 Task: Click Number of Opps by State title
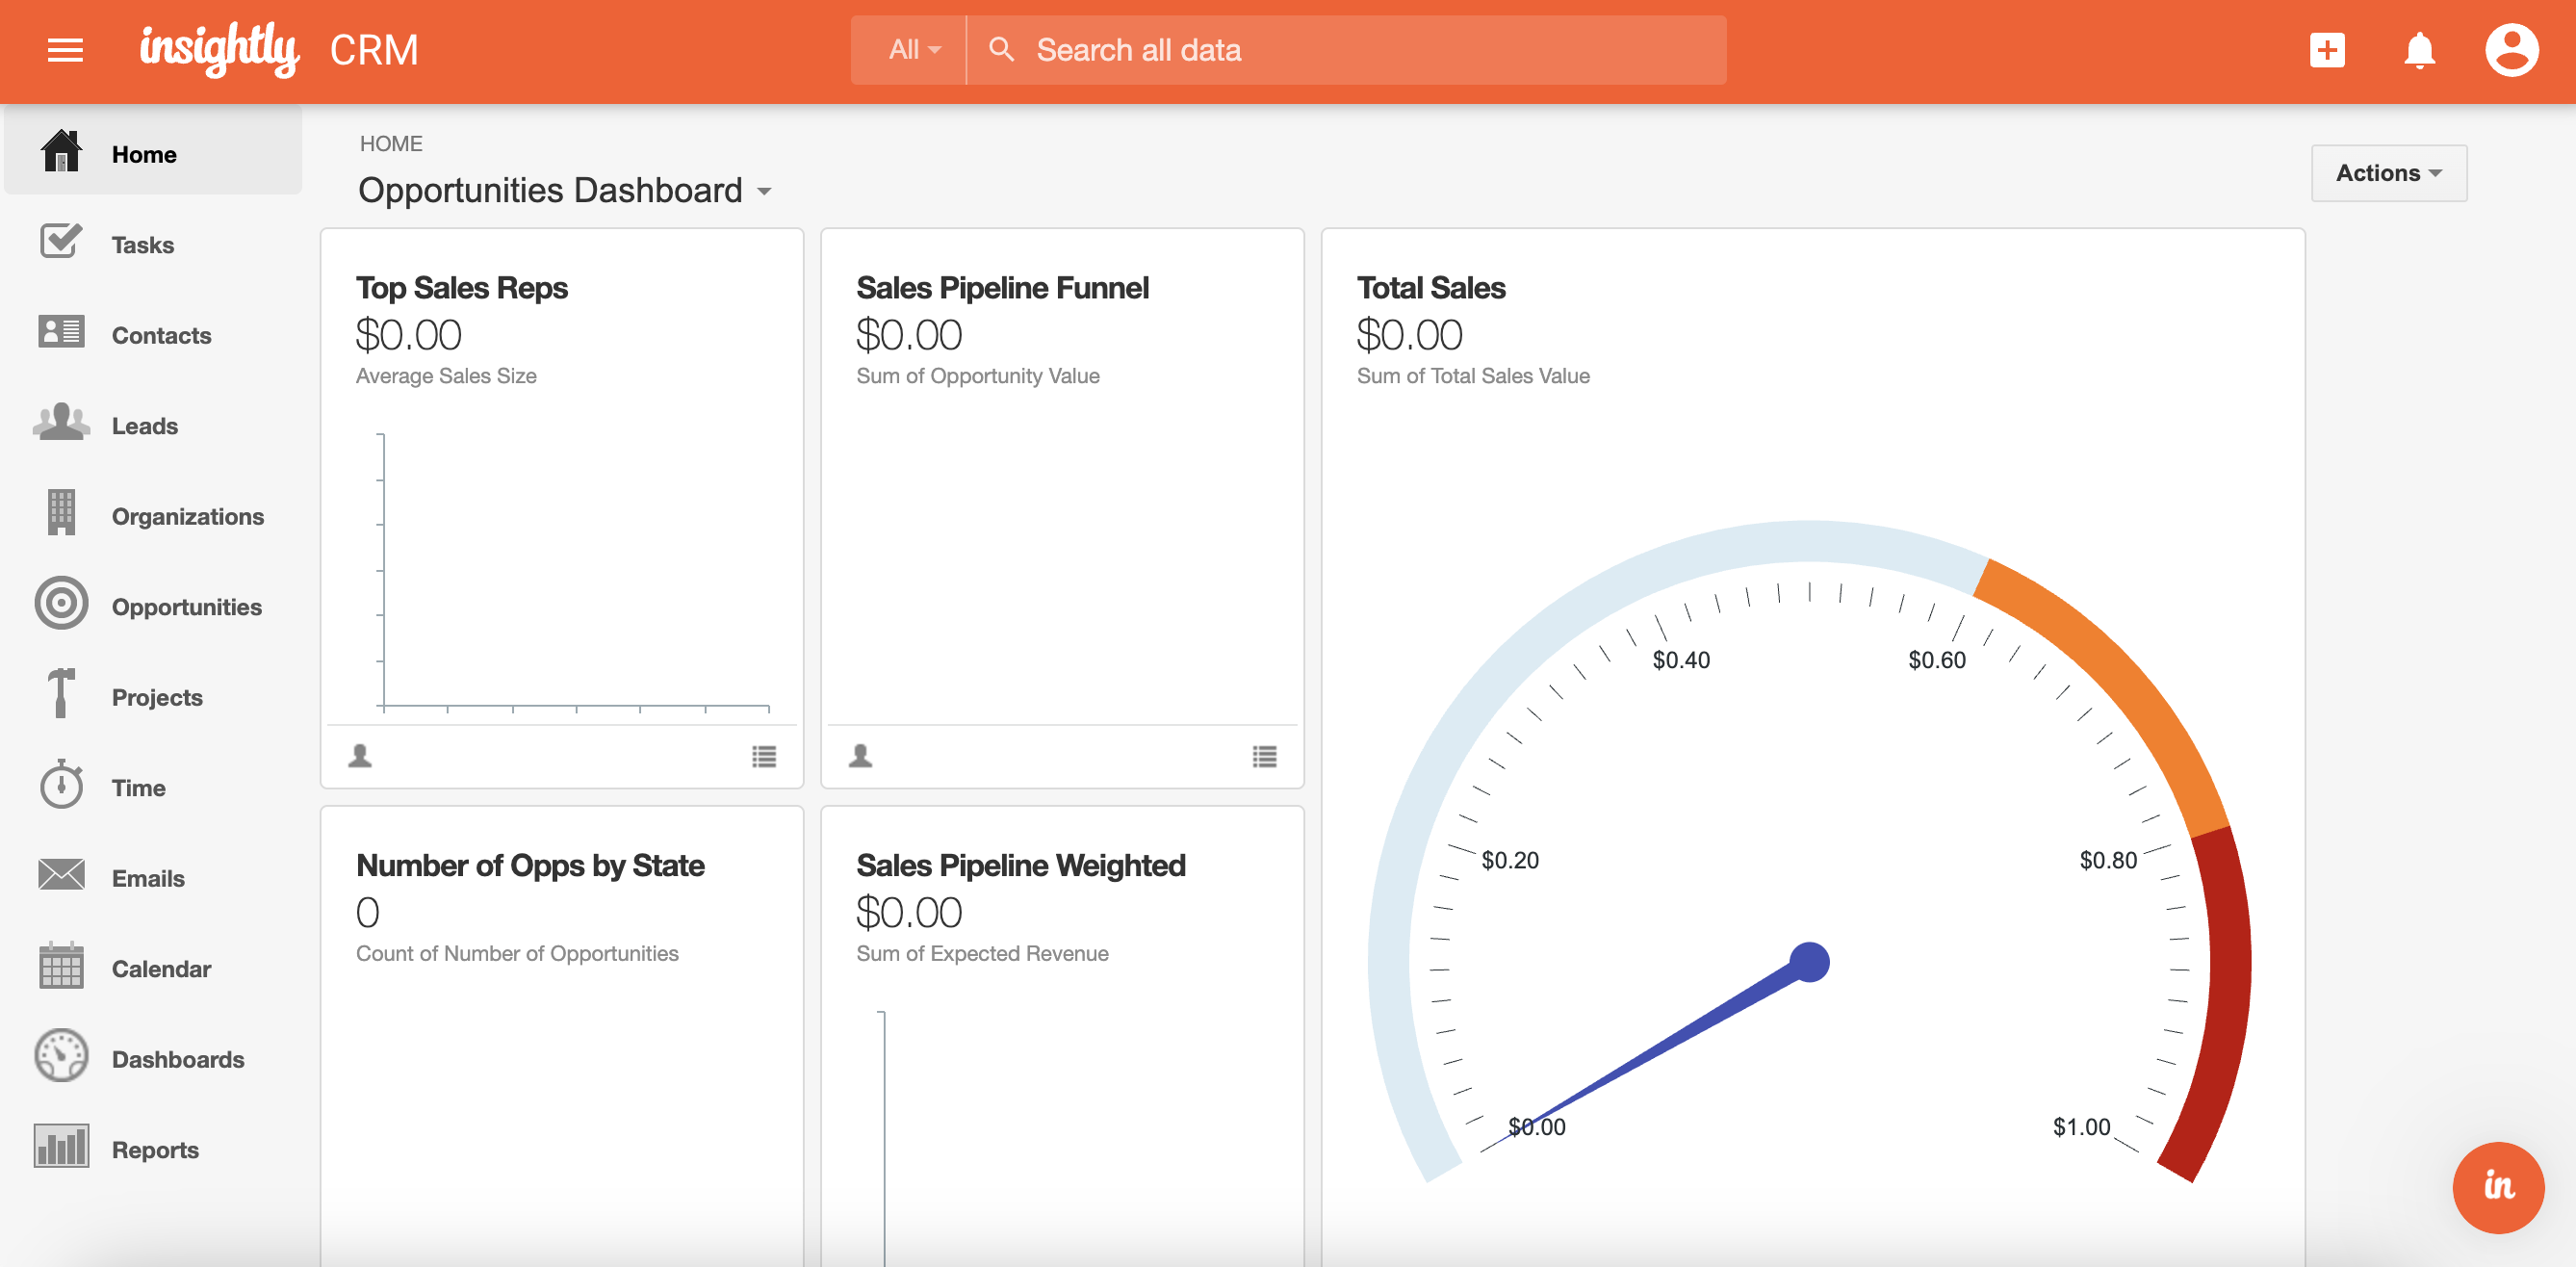tap(530, 864)
